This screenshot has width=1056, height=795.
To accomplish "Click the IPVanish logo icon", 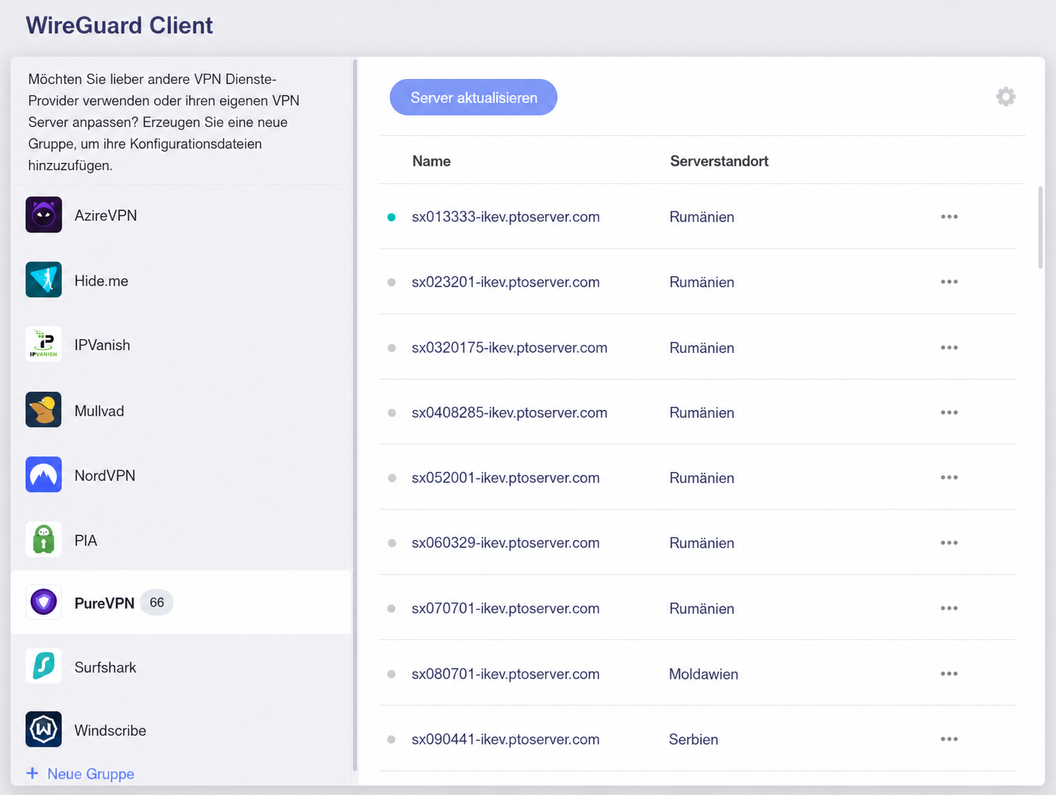I will (x=44, y=344).
